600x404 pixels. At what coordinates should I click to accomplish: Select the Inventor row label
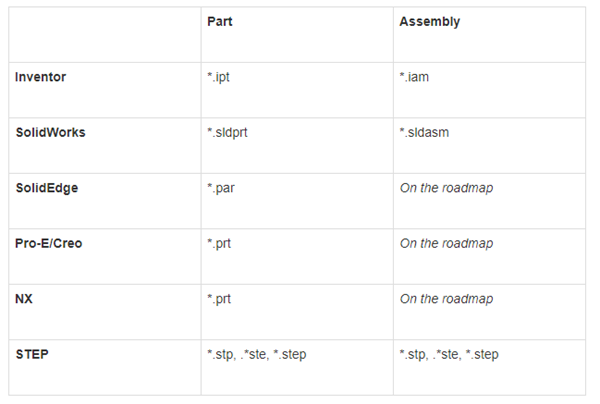39,77
